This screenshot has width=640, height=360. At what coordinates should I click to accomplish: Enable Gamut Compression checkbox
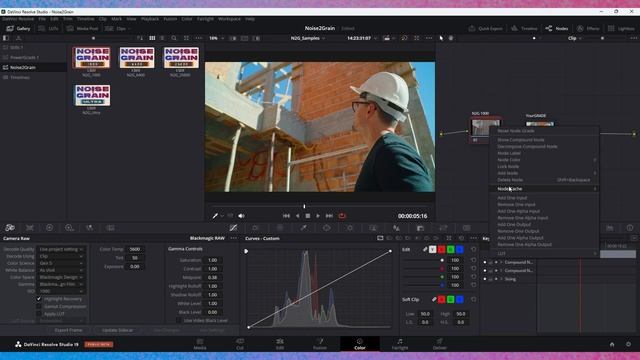coord(39,306)
